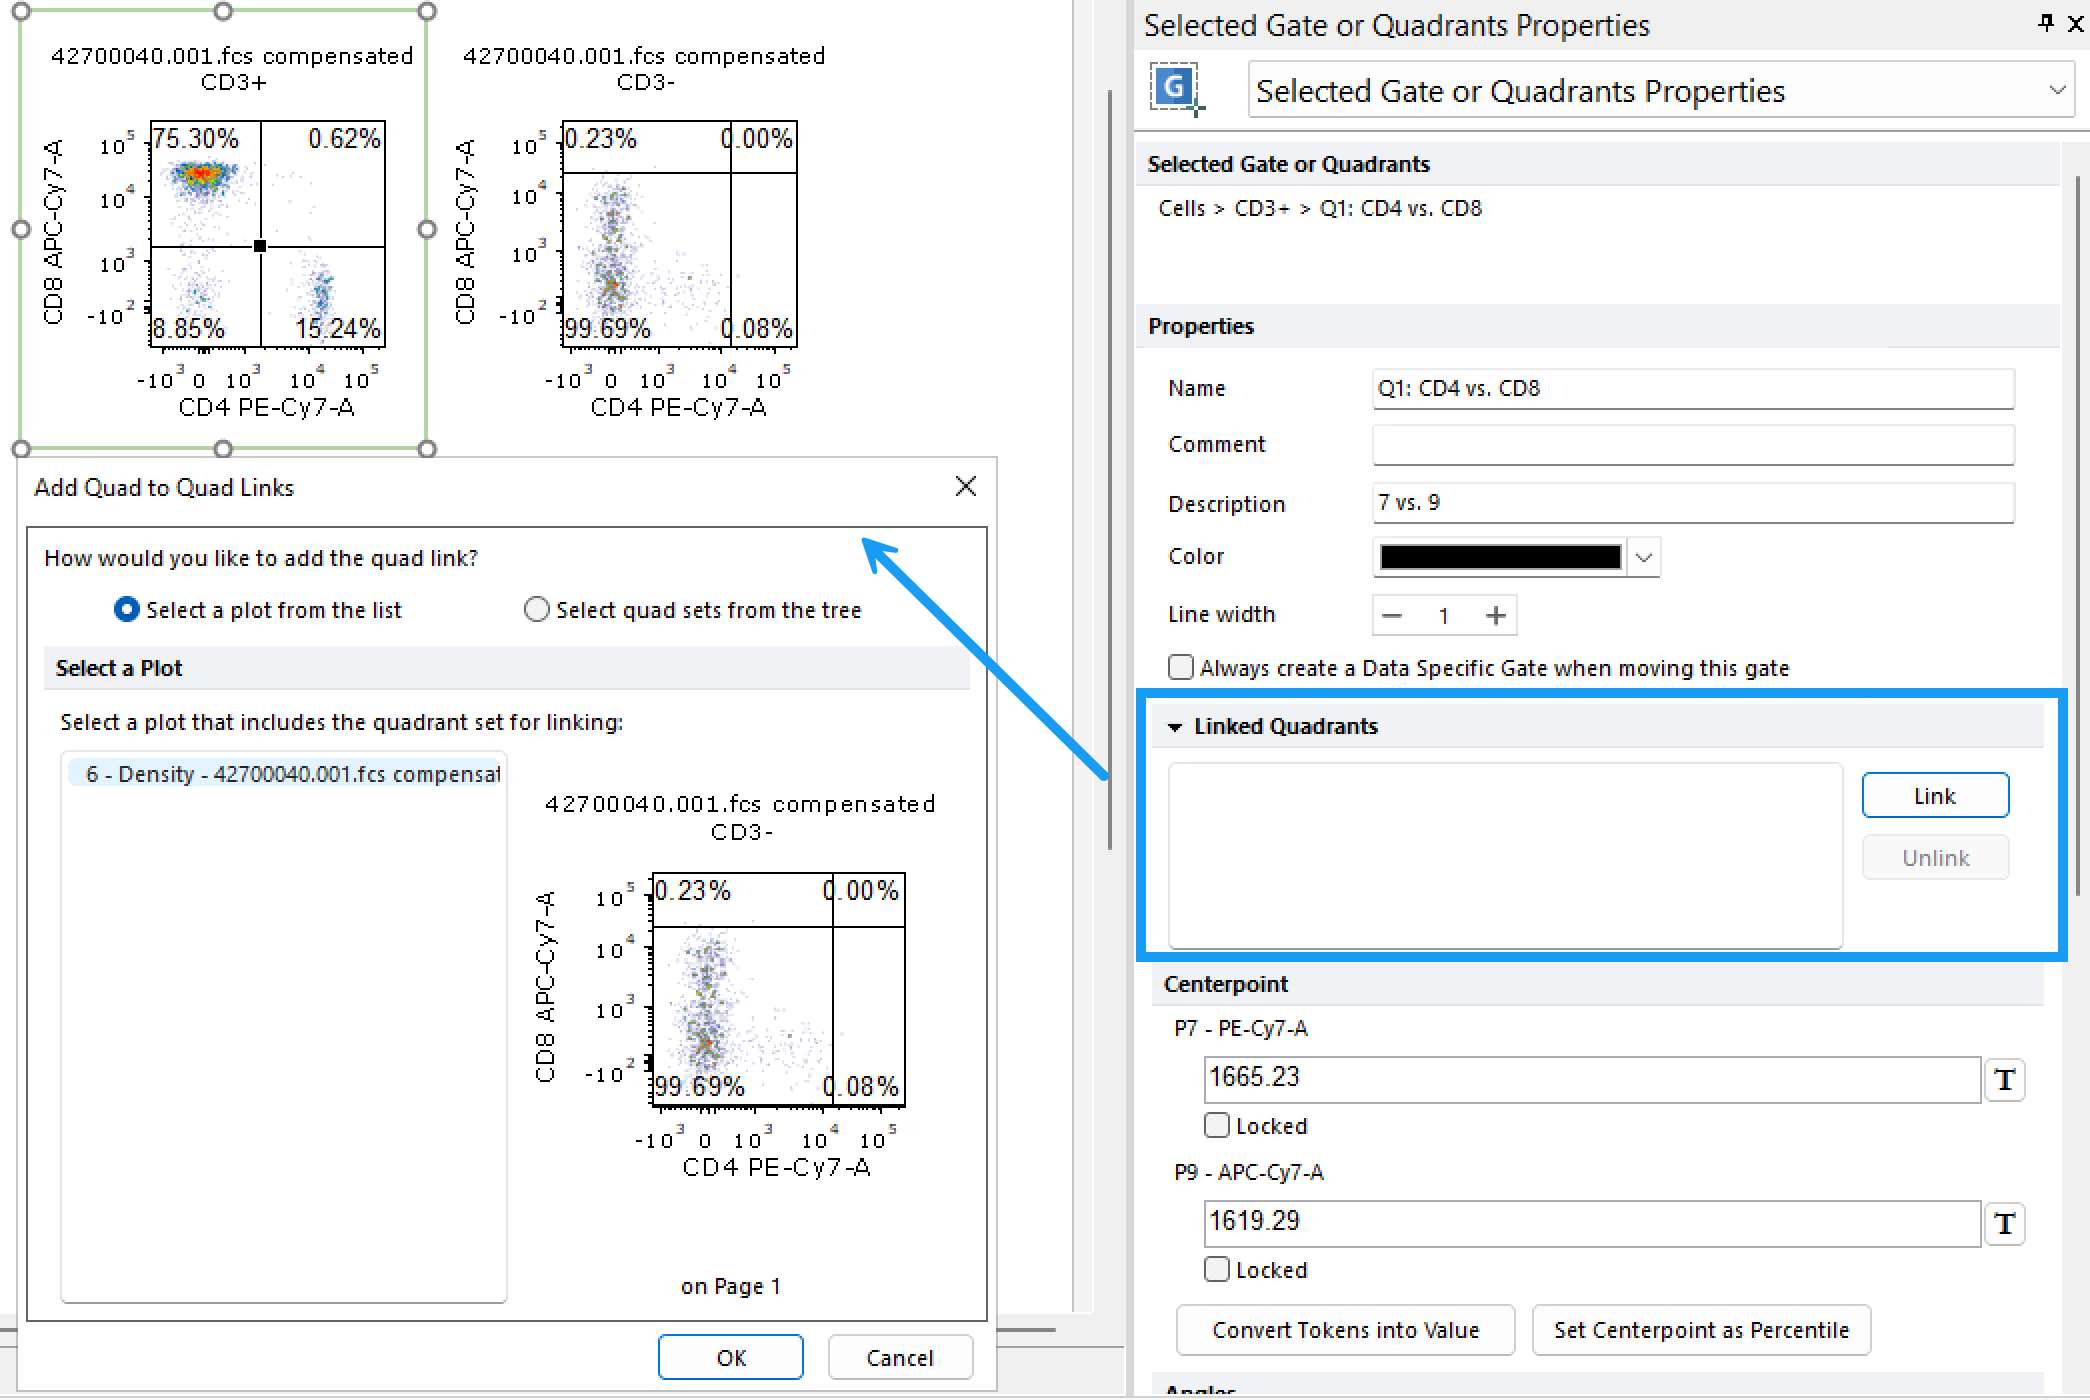Screen dimensions: 2090x1400
Task: Select the Select quad sets from the tree option
Action: point(536,610)
